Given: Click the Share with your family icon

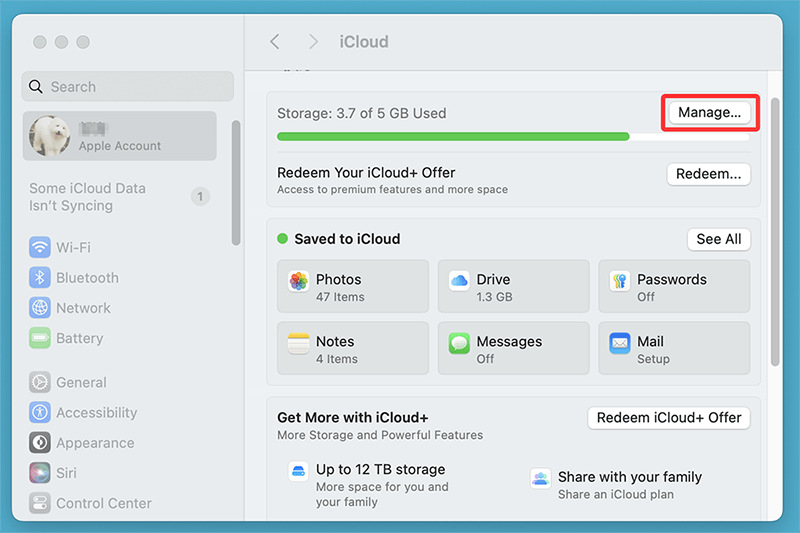Looking at the screenshot, I should [540, 478].
